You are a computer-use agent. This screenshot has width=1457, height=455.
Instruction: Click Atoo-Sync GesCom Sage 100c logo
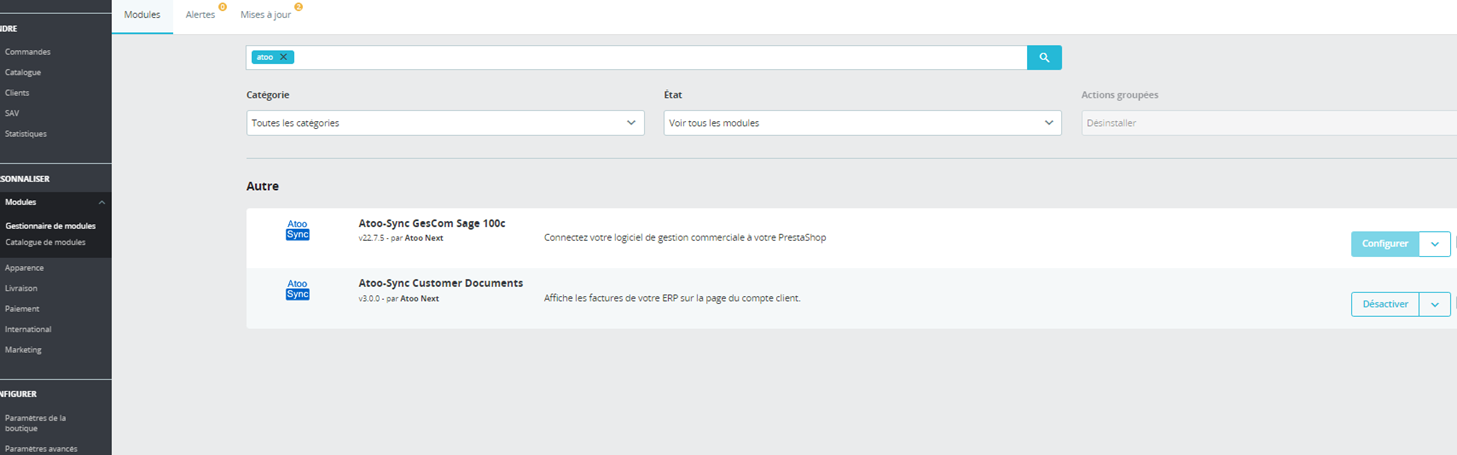pyautogui.click(x=298, y=229)
